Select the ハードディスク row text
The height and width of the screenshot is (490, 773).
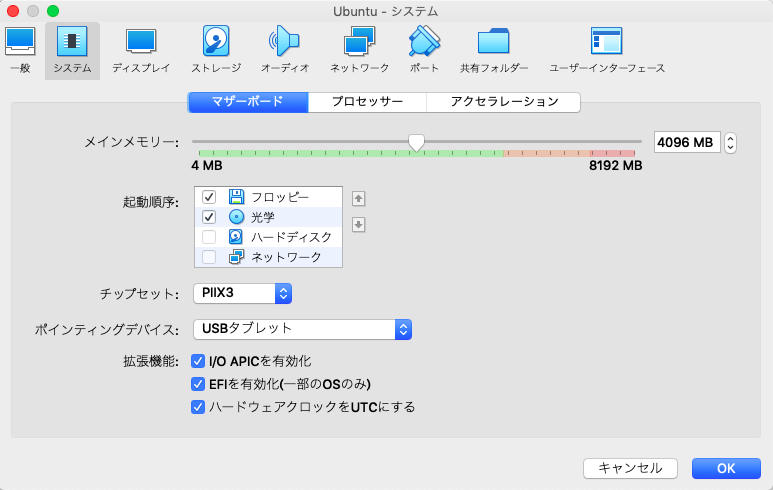tap(291, 237)
